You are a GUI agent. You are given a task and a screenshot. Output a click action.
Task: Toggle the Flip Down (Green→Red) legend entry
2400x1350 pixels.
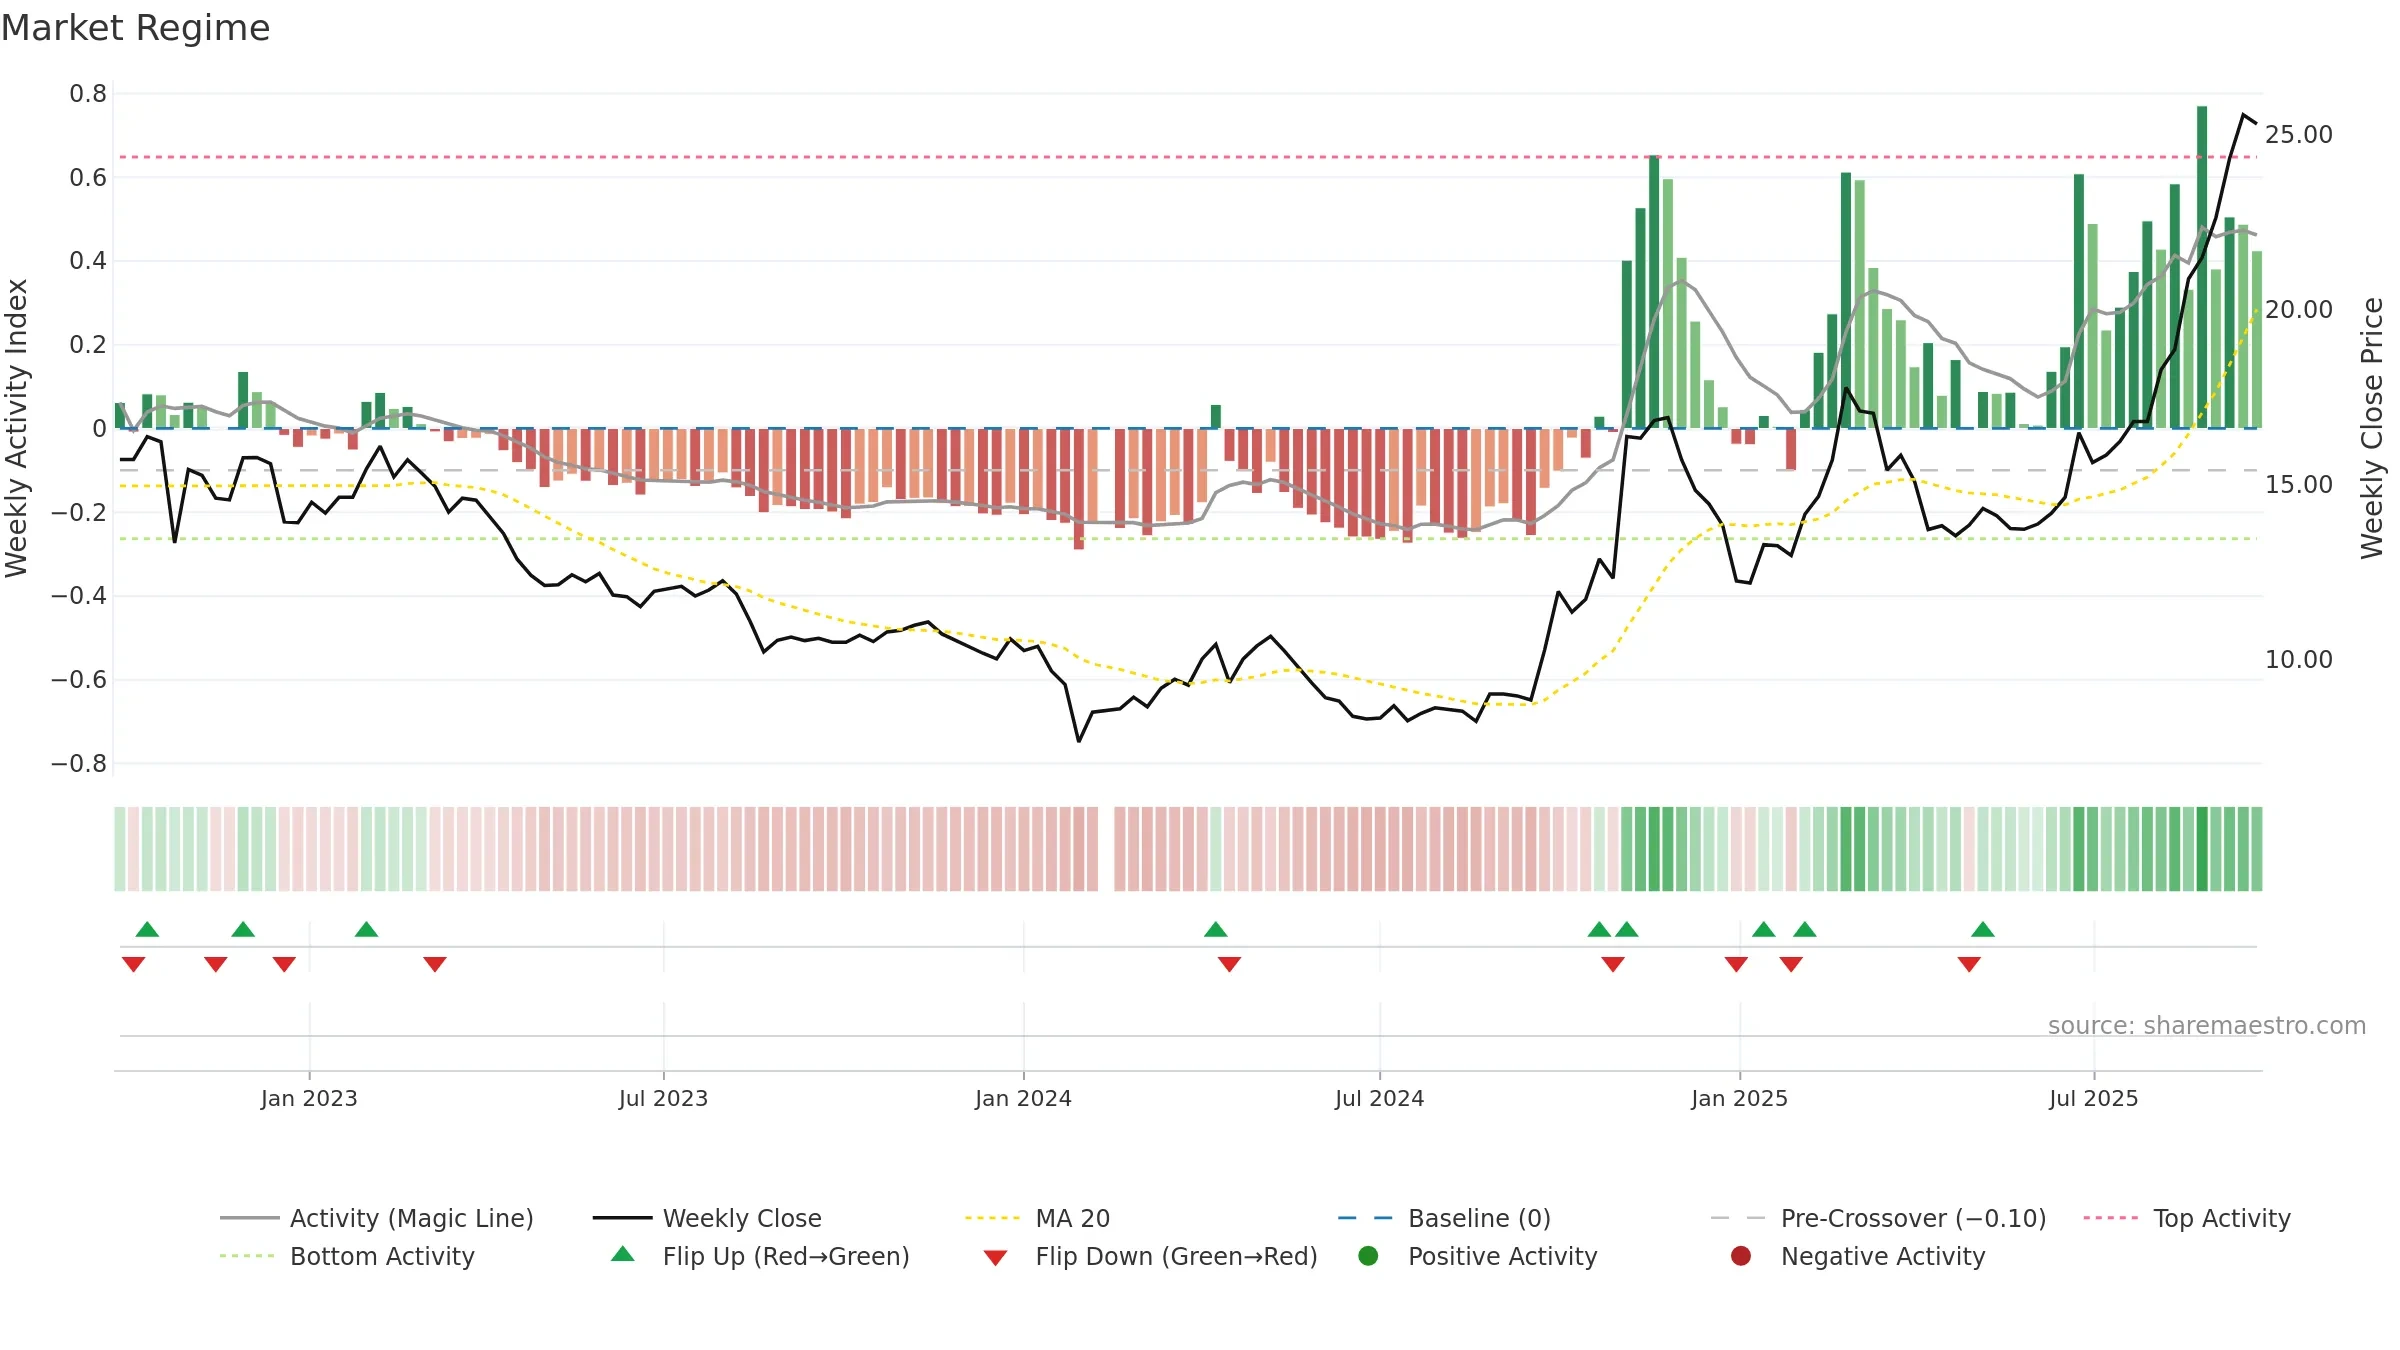(1150, 1256)
